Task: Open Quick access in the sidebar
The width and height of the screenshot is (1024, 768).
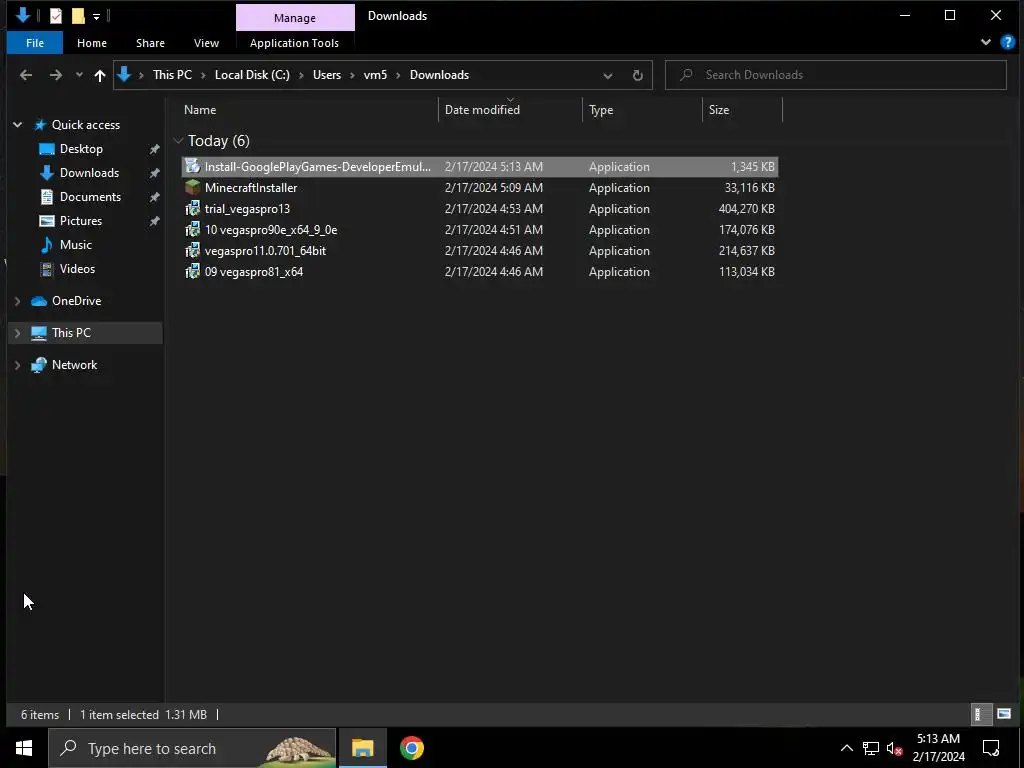Action: click(86, 125)
